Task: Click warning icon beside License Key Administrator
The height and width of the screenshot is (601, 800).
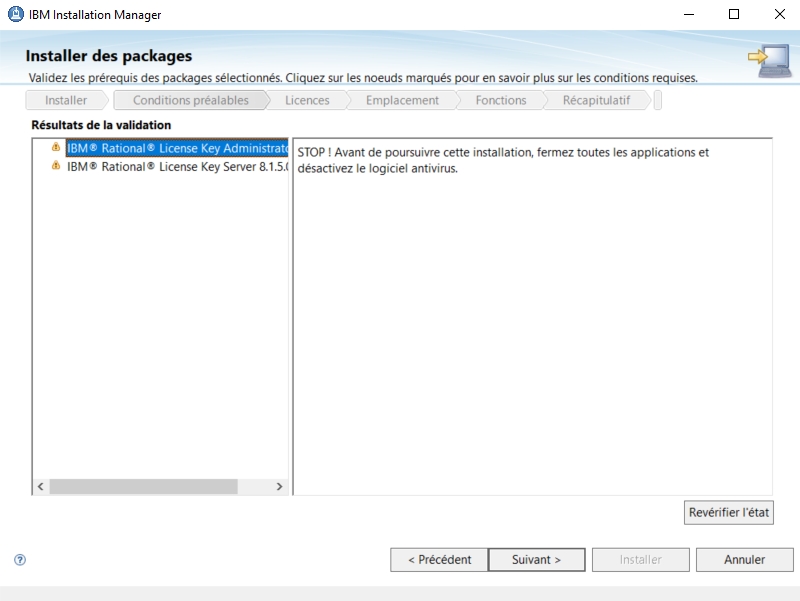Action: [56, 147]
